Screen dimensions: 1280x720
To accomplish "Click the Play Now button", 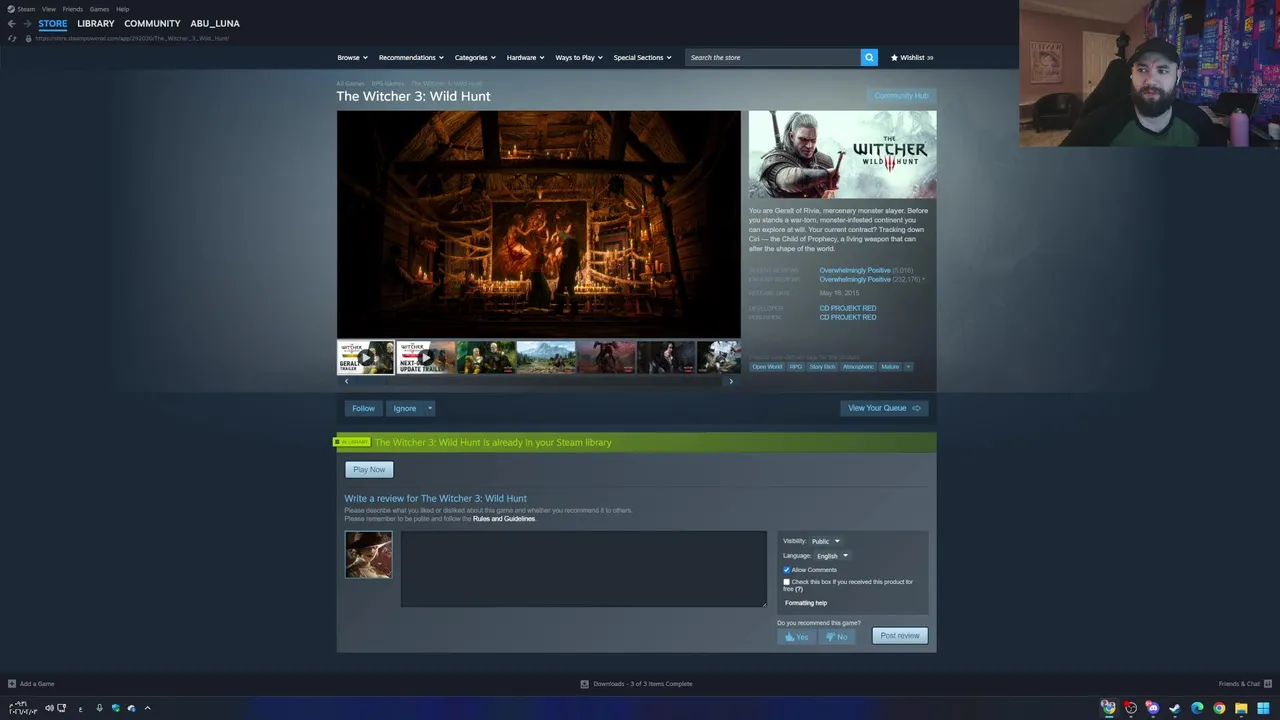I will pos(369,469).
